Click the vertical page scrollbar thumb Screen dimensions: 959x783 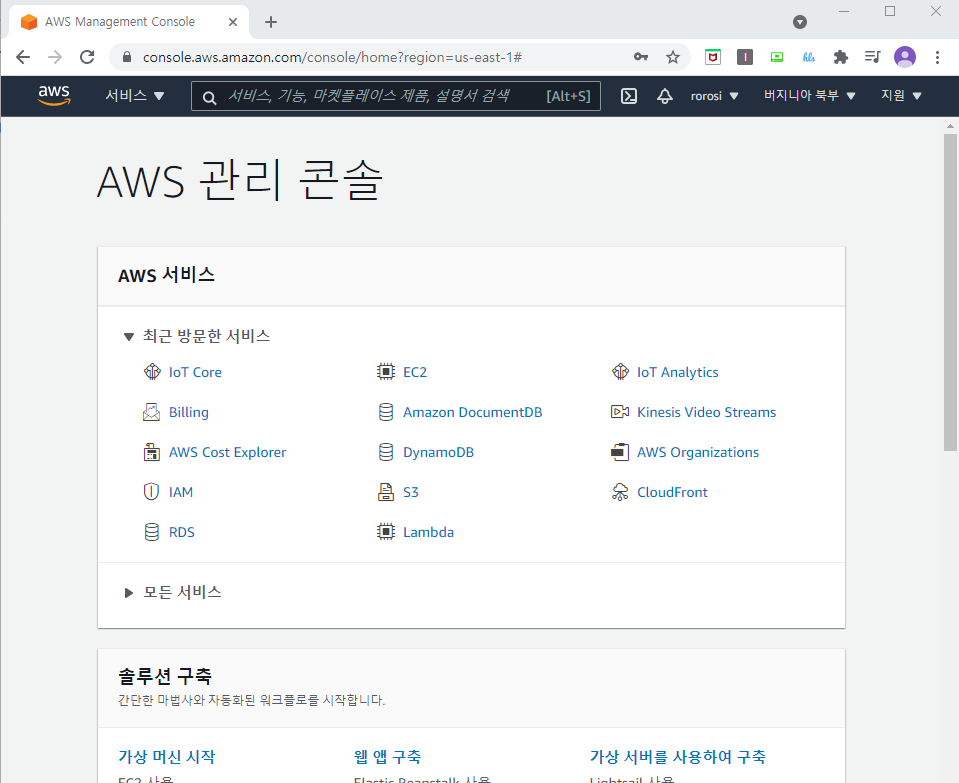[950, 292]
